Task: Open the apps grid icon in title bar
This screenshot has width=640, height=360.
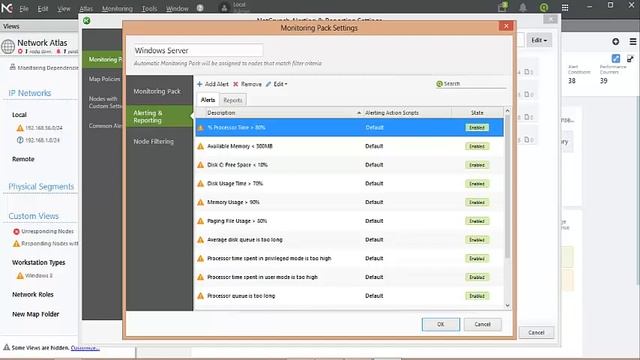Action: [x=565, y=8]
